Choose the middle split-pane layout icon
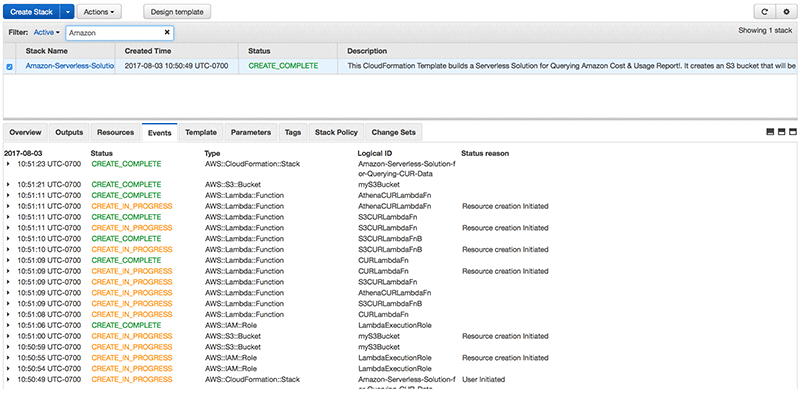The image size is (800, 393). (782, 132)
